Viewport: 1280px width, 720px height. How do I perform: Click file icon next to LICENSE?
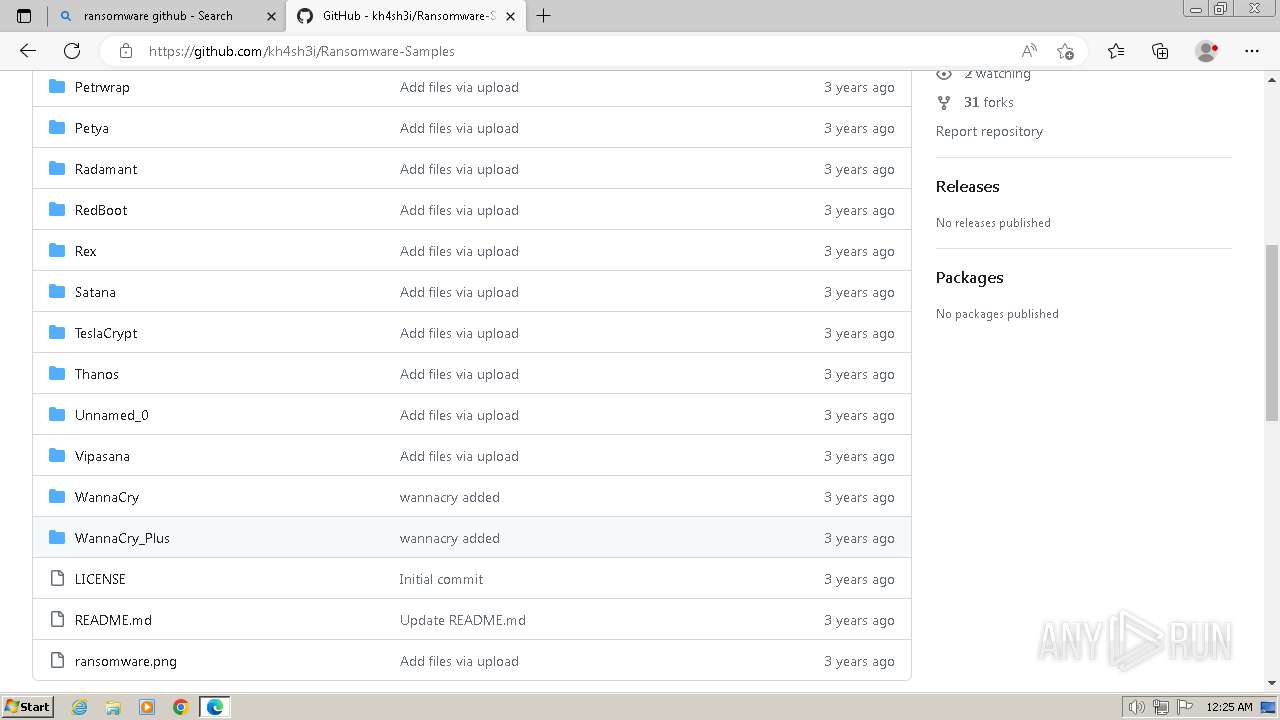tap(57, 579)
